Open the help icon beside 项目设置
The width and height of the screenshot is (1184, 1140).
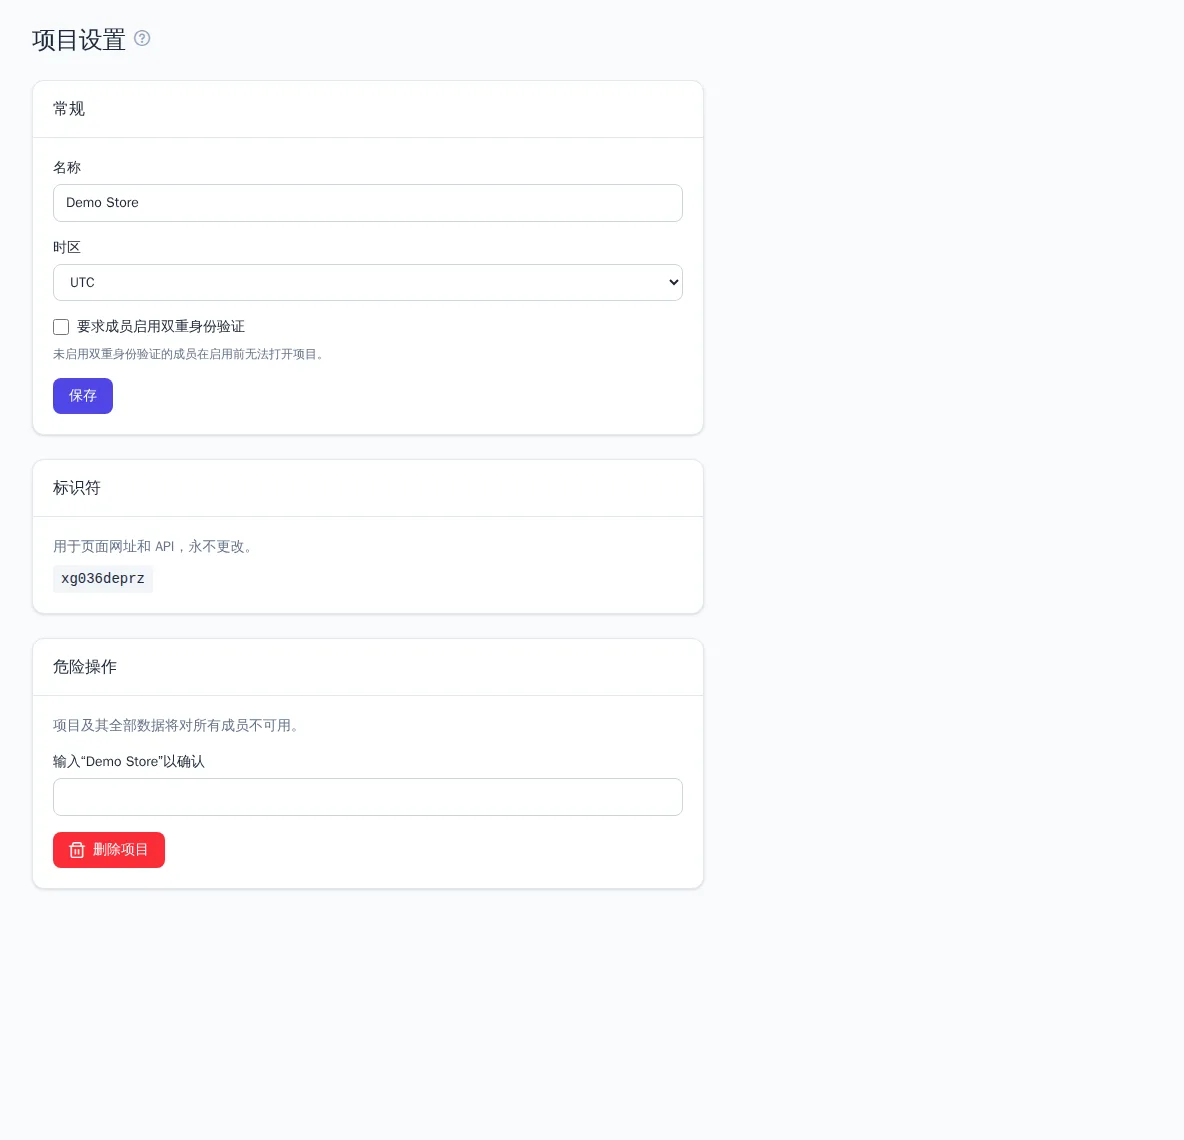[142, 38]
